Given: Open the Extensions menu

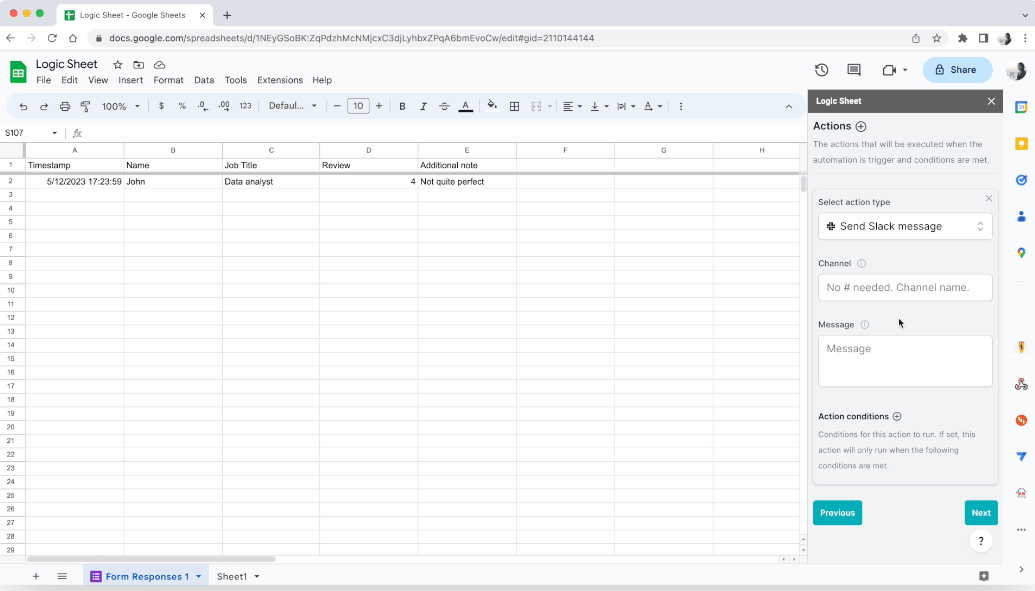Looking at the screenshot, I should click(280, 80).
